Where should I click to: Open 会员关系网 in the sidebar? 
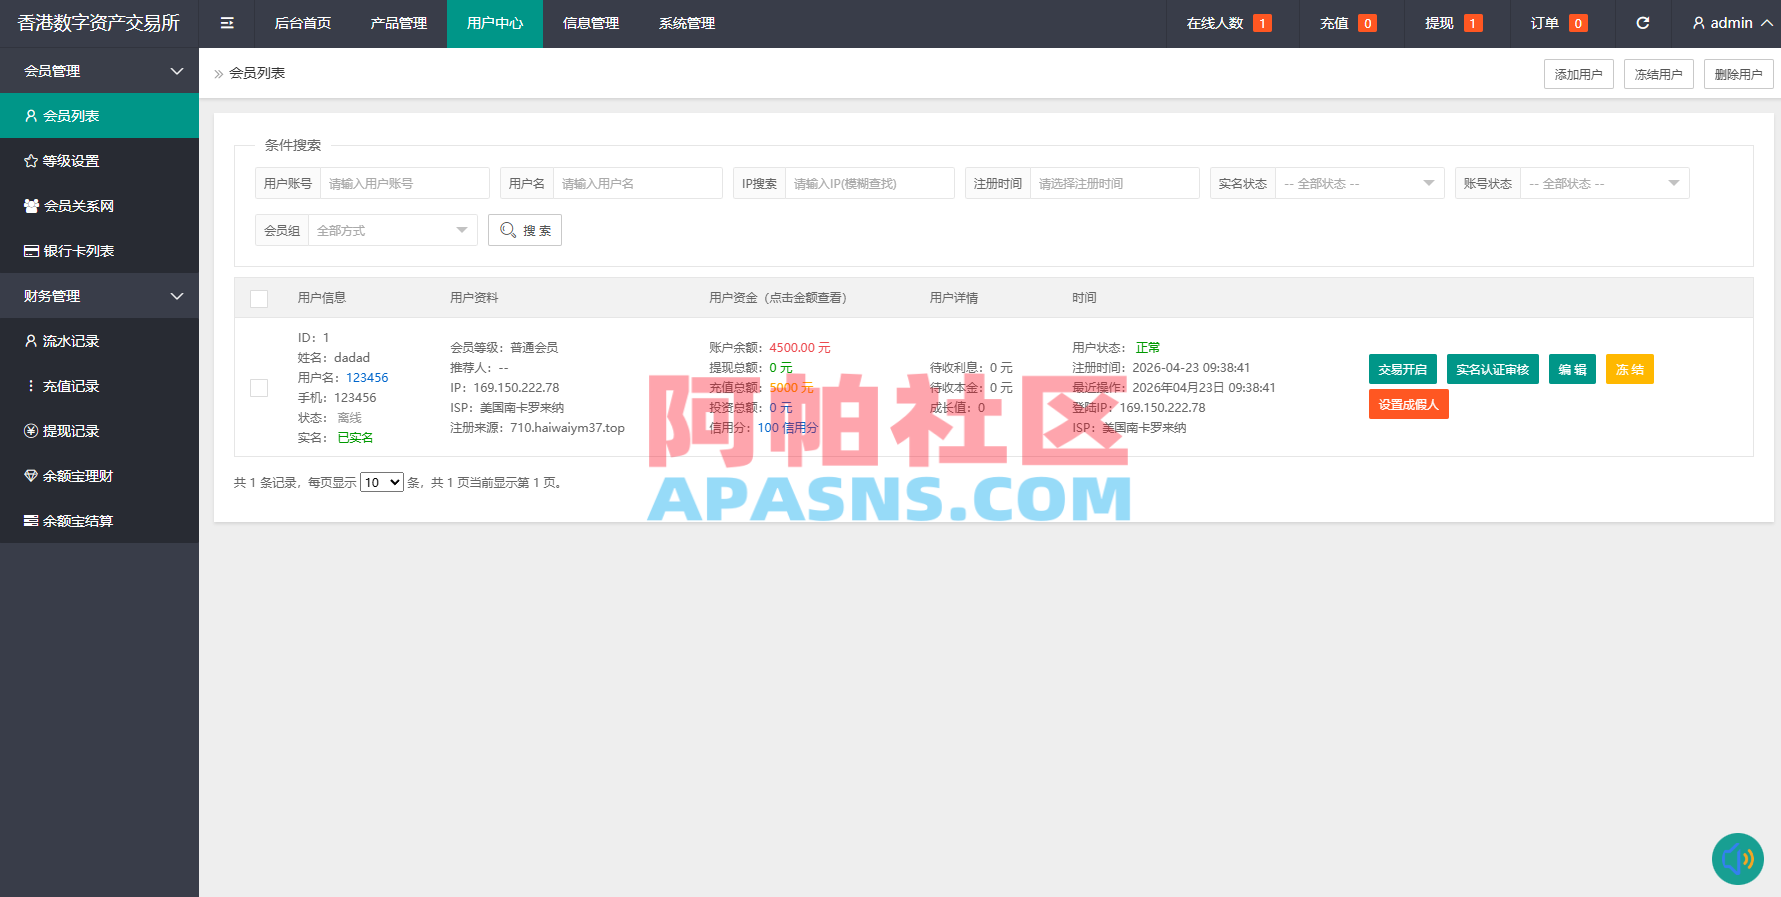tap(99, 206)
